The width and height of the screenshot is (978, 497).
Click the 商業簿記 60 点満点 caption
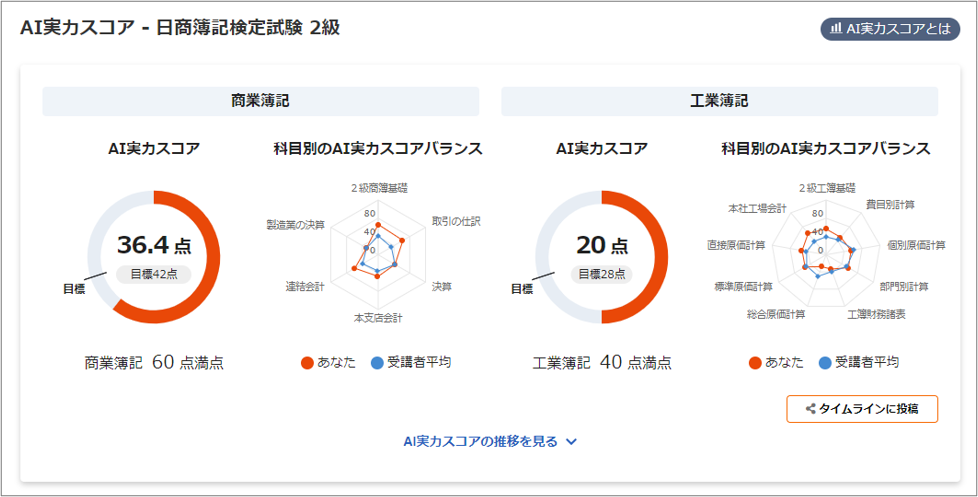(154, 363)
